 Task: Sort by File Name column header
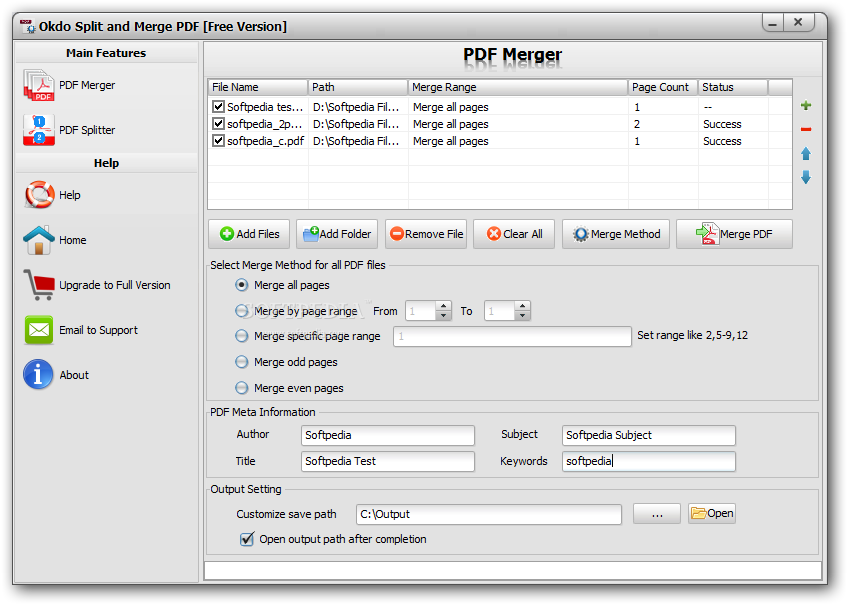(258, 87)
